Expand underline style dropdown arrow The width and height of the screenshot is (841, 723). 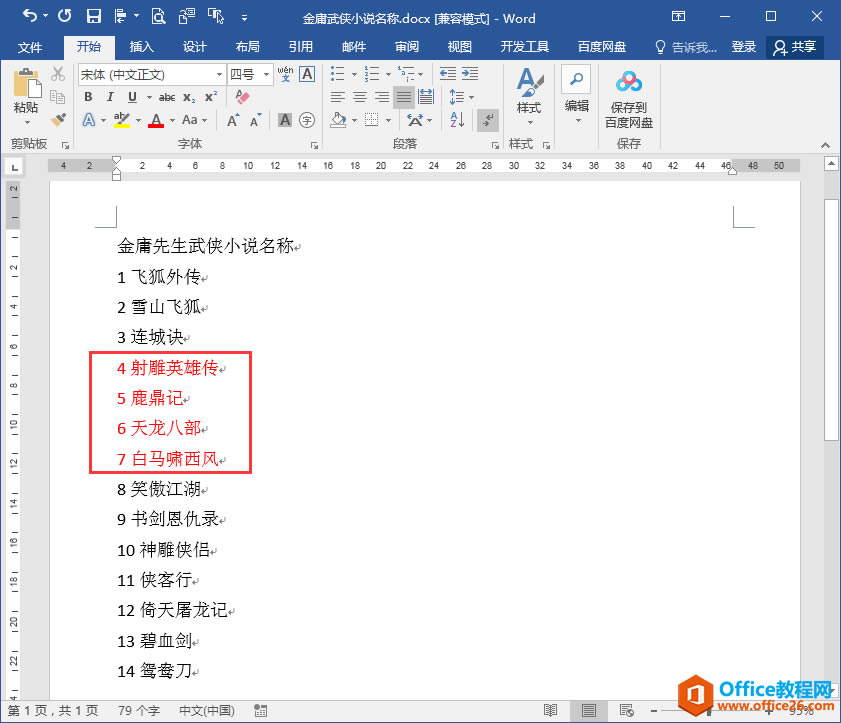point(149,97)
